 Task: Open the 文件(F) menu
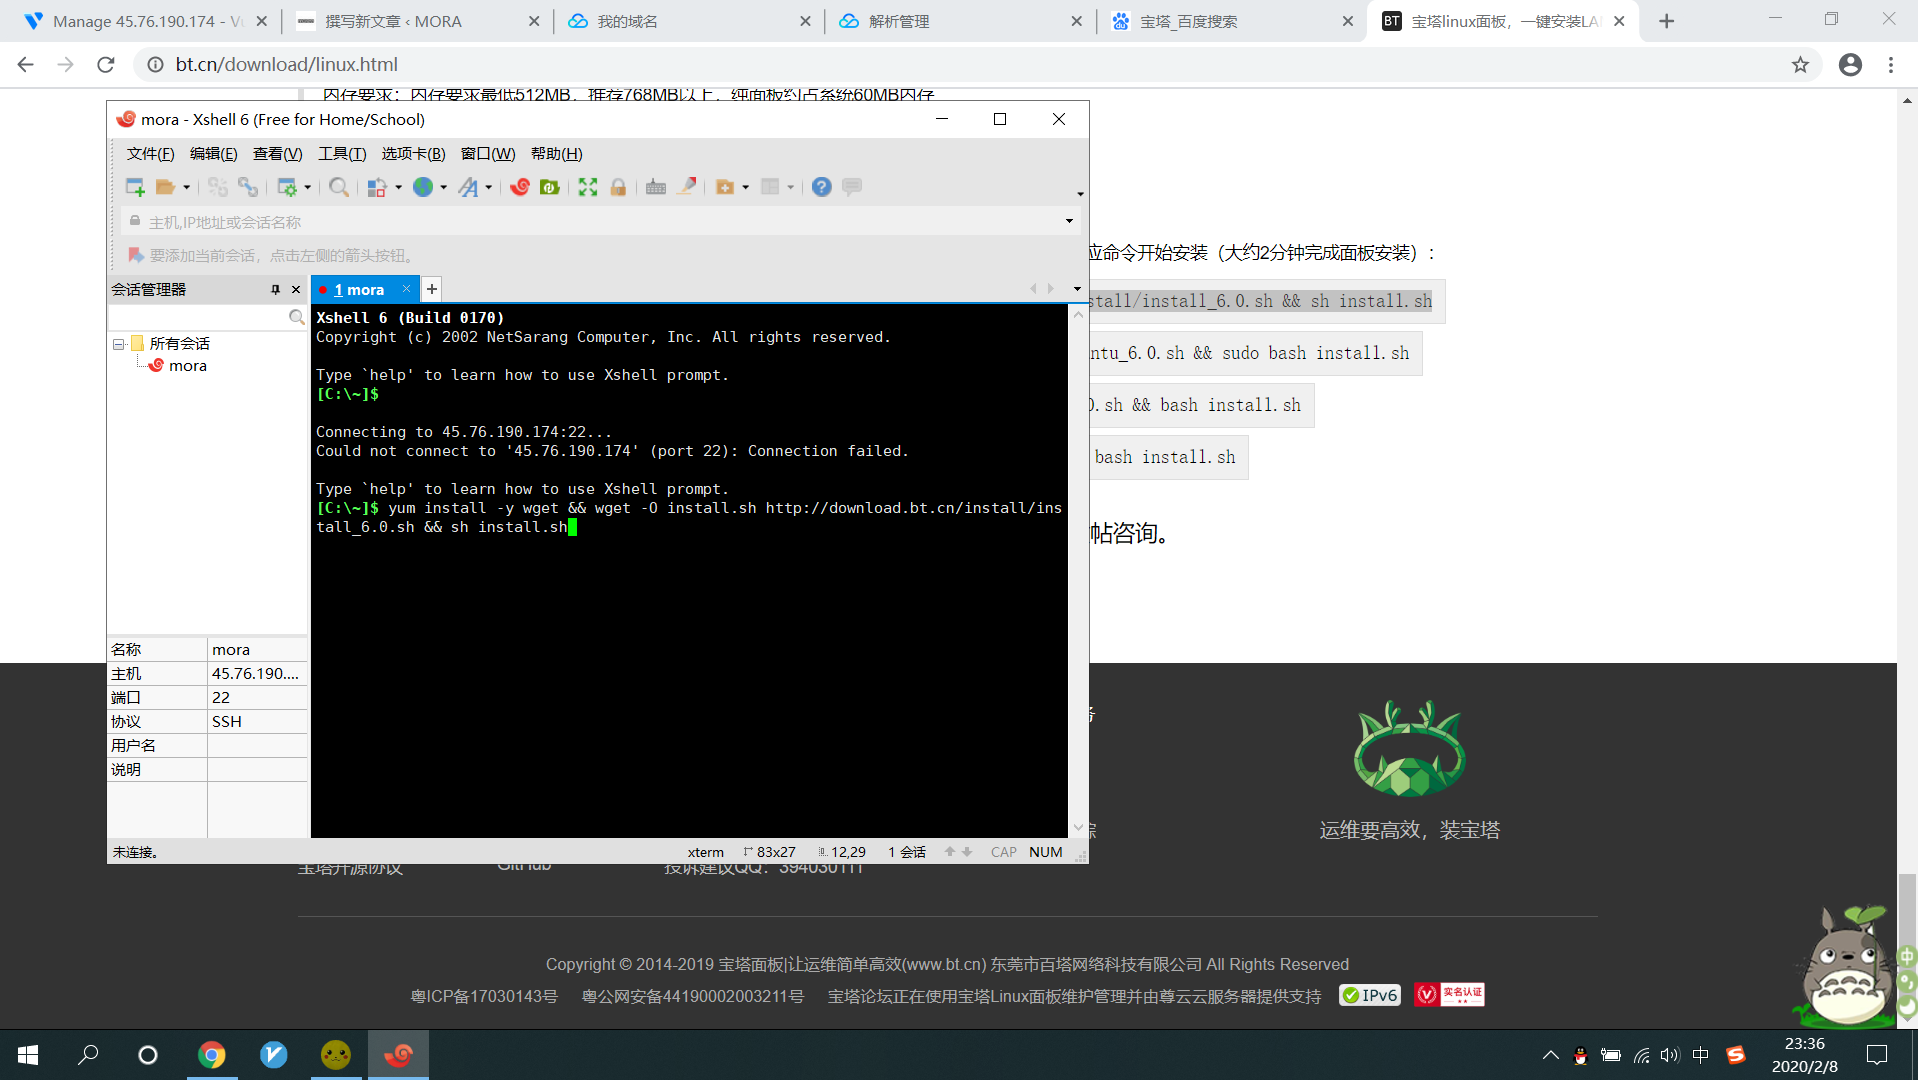150,154
